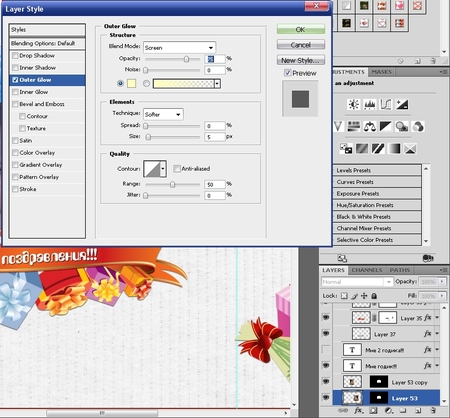Click the Lock position icon
The image size is (450, 418).
[364, 296]
